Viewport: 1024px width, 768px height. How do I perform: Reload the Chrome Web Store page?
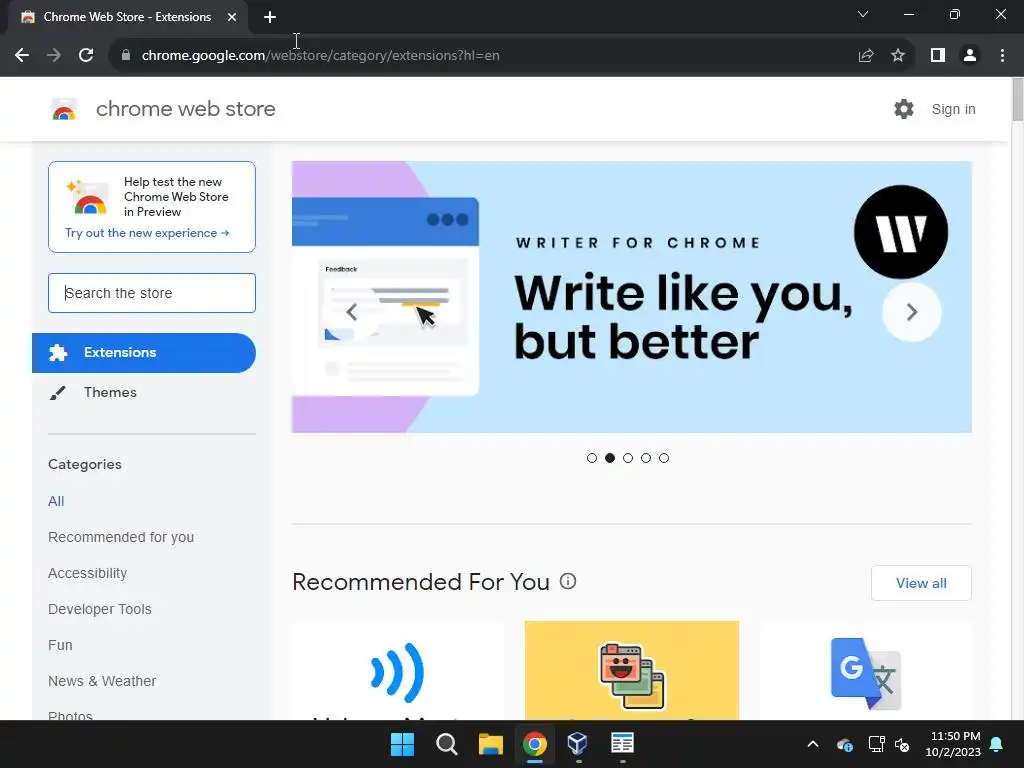pyautogui.click(x=86, y=56)
